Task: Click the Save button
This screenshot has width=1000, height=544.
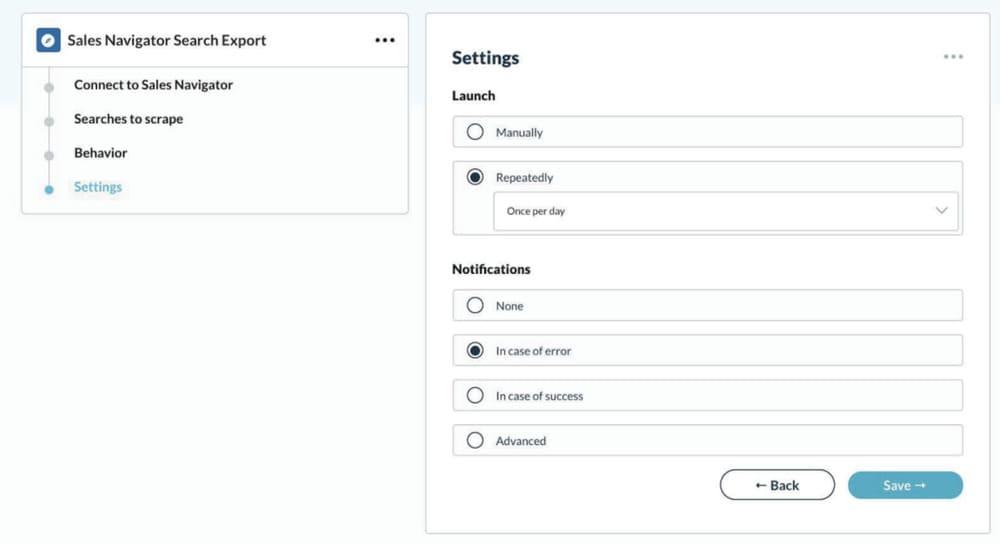Action: (x=905, y=485)
